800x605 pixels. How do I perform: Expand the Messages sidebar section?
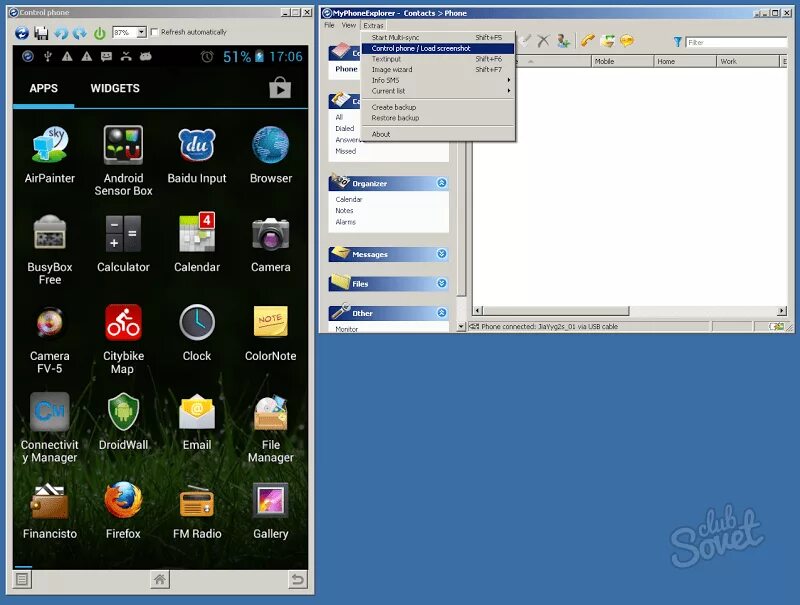(x=442, y=254)
